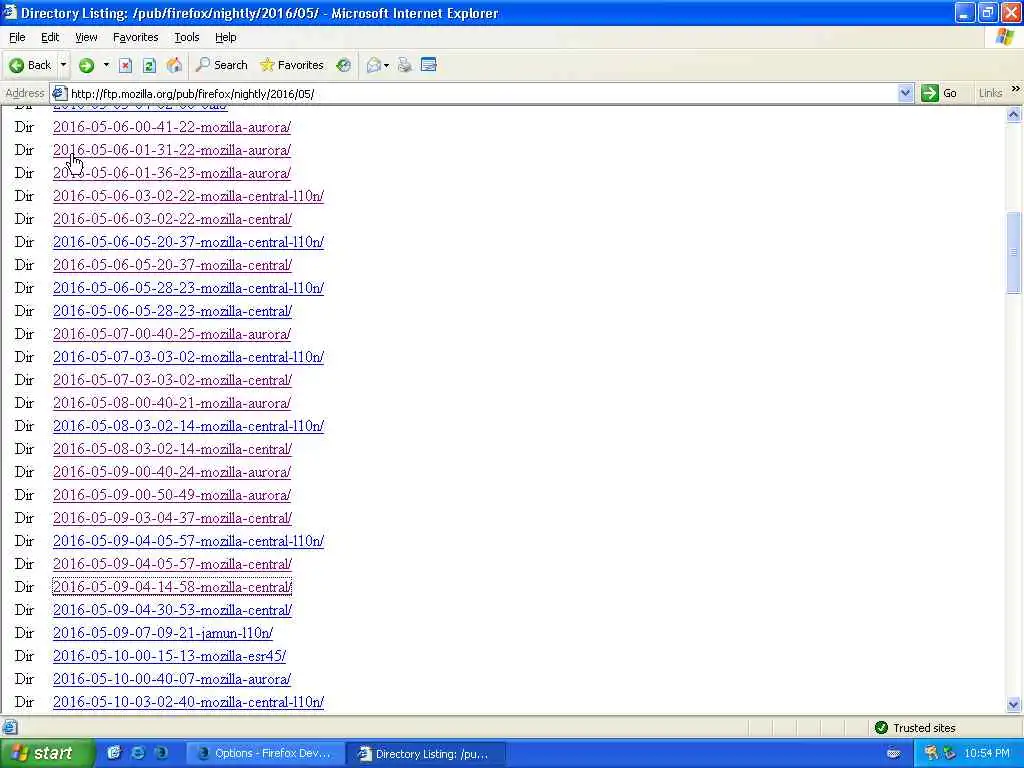Viewport: 1024px width, 768px height.
Task: Open 2016-05-10-00-15-13-mozilla-esr45 directory
Action: (169, 656)
